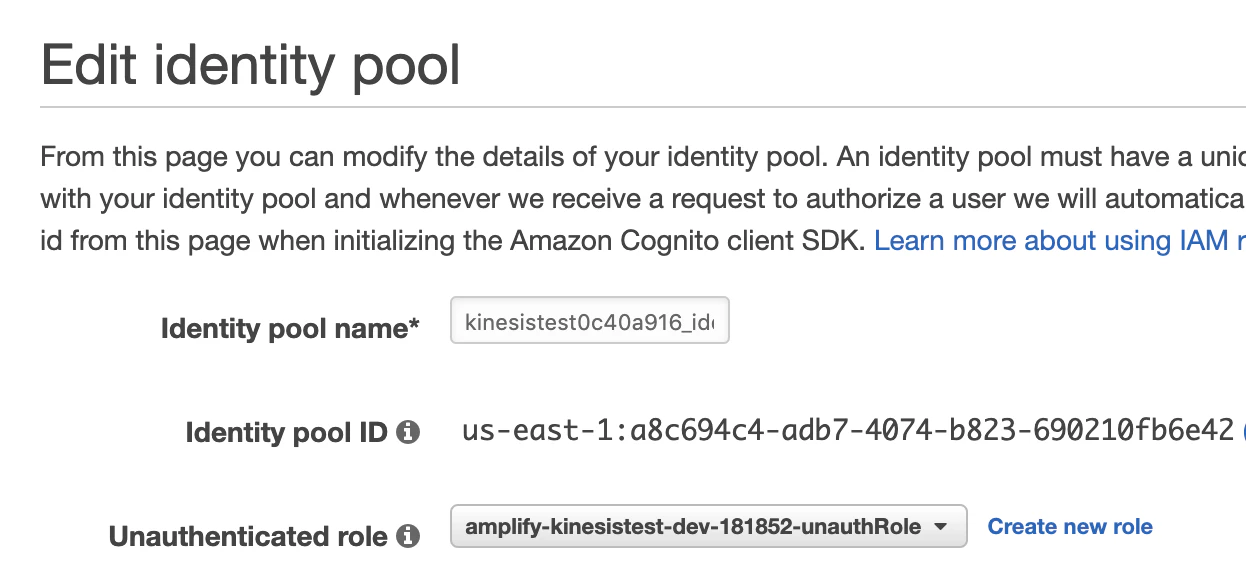The image size is (1246, 574).
Task: Click the Edit identity pool heading
Action: (251, 66)
